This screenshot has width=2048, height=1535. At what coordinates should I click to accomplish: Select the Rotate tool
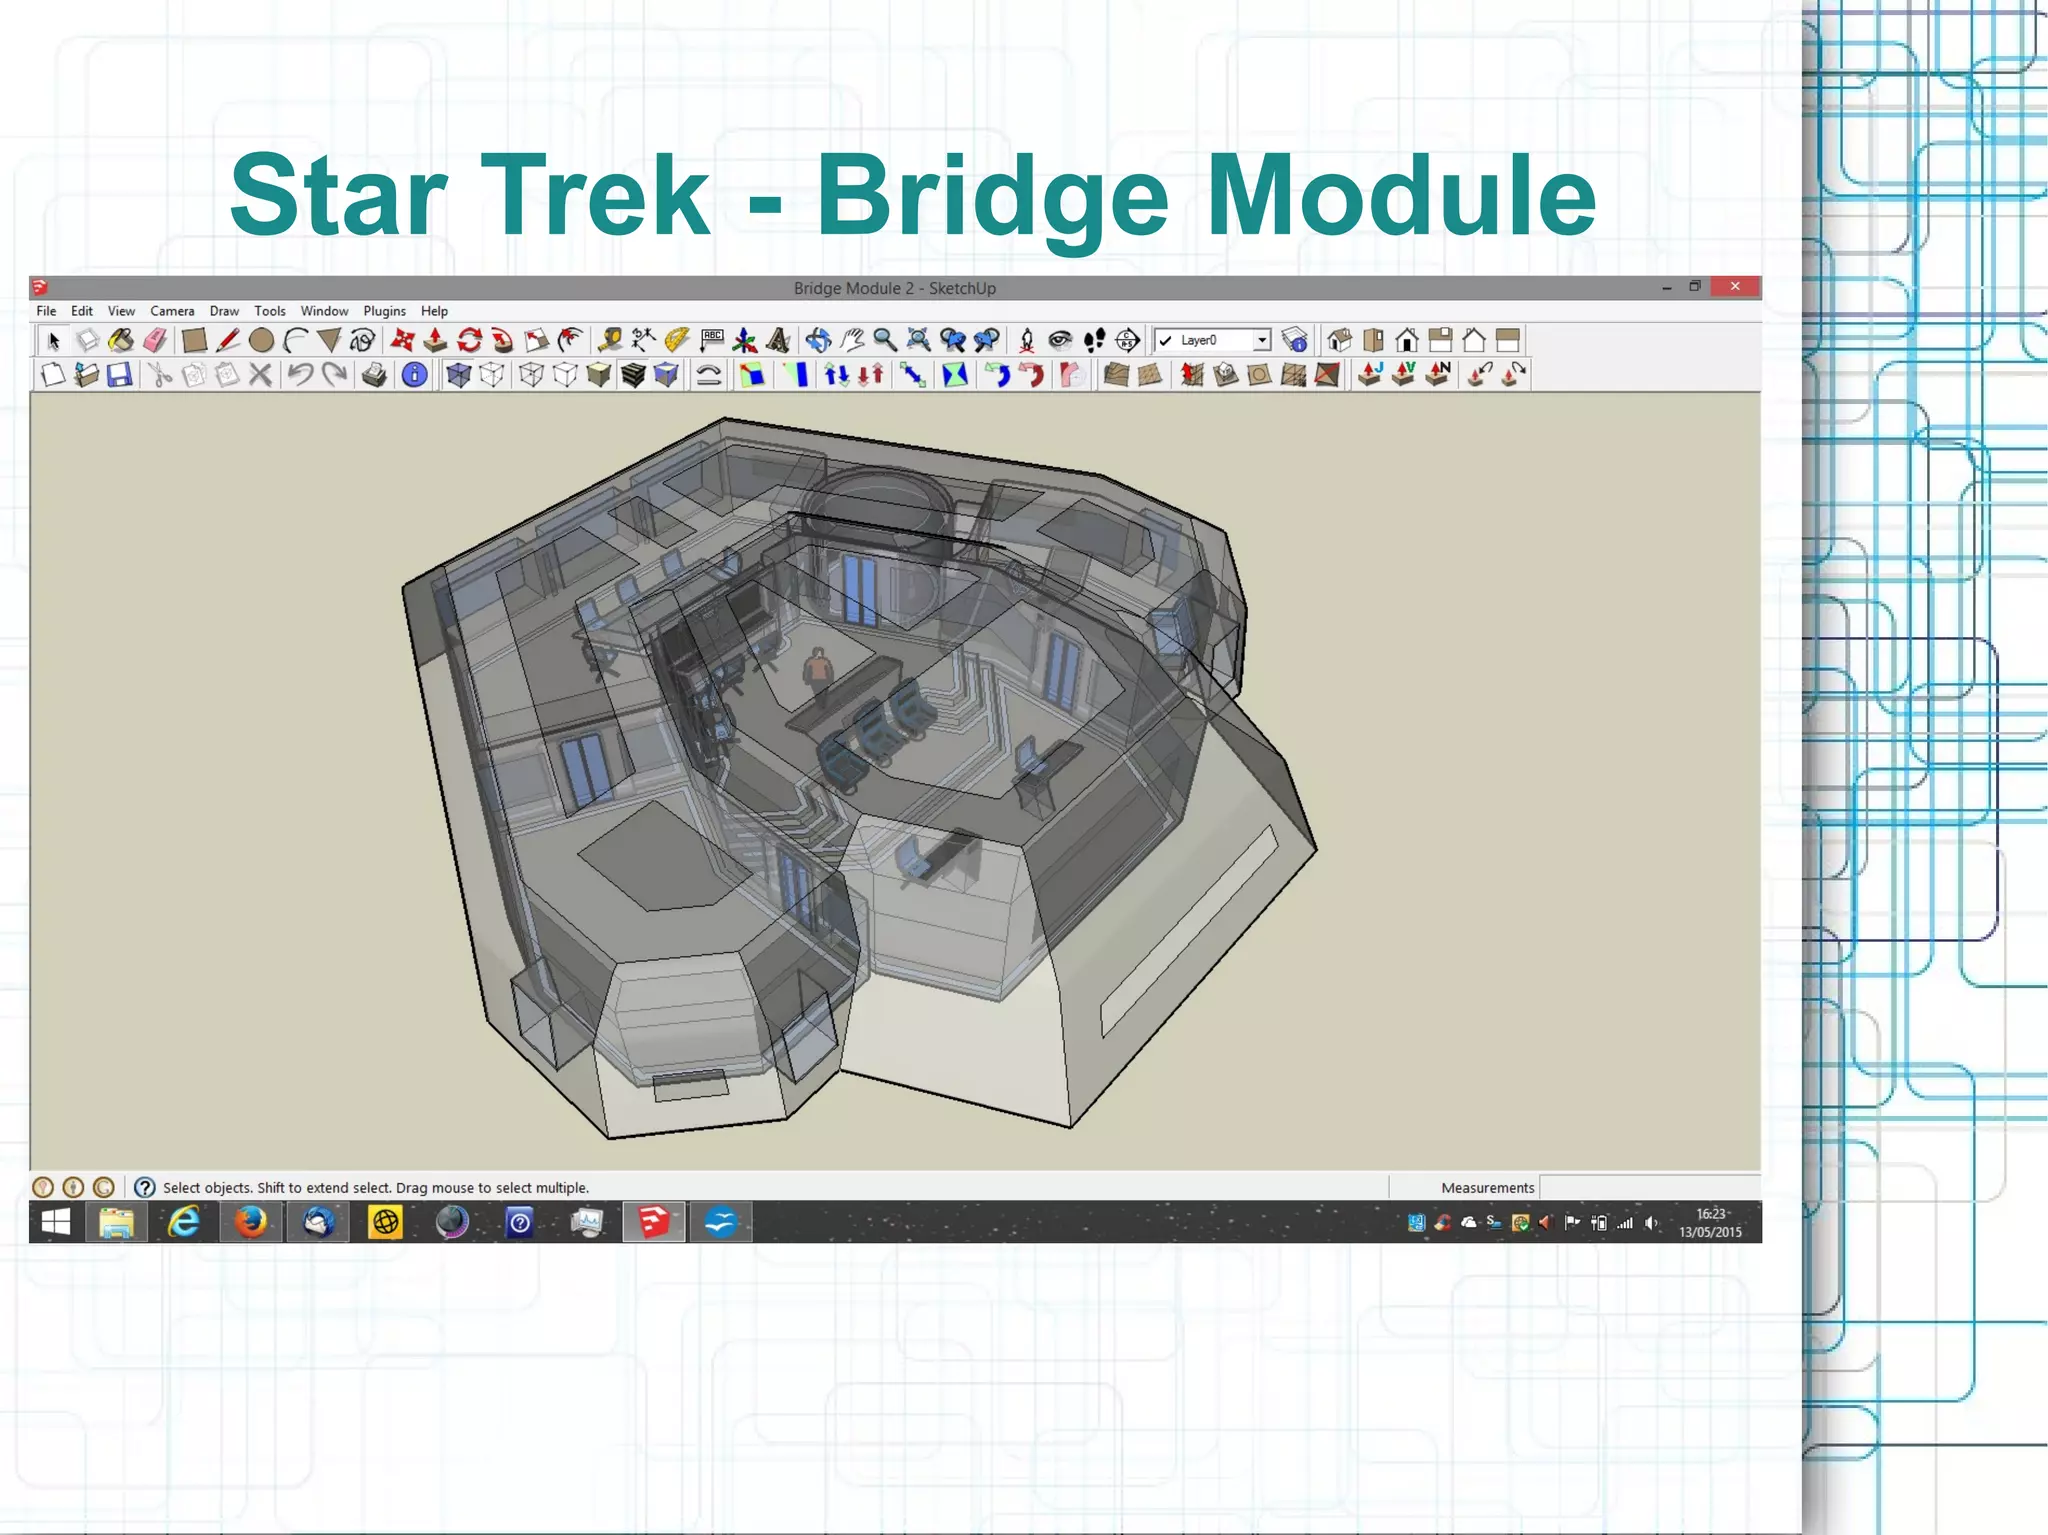click(469, 340)
